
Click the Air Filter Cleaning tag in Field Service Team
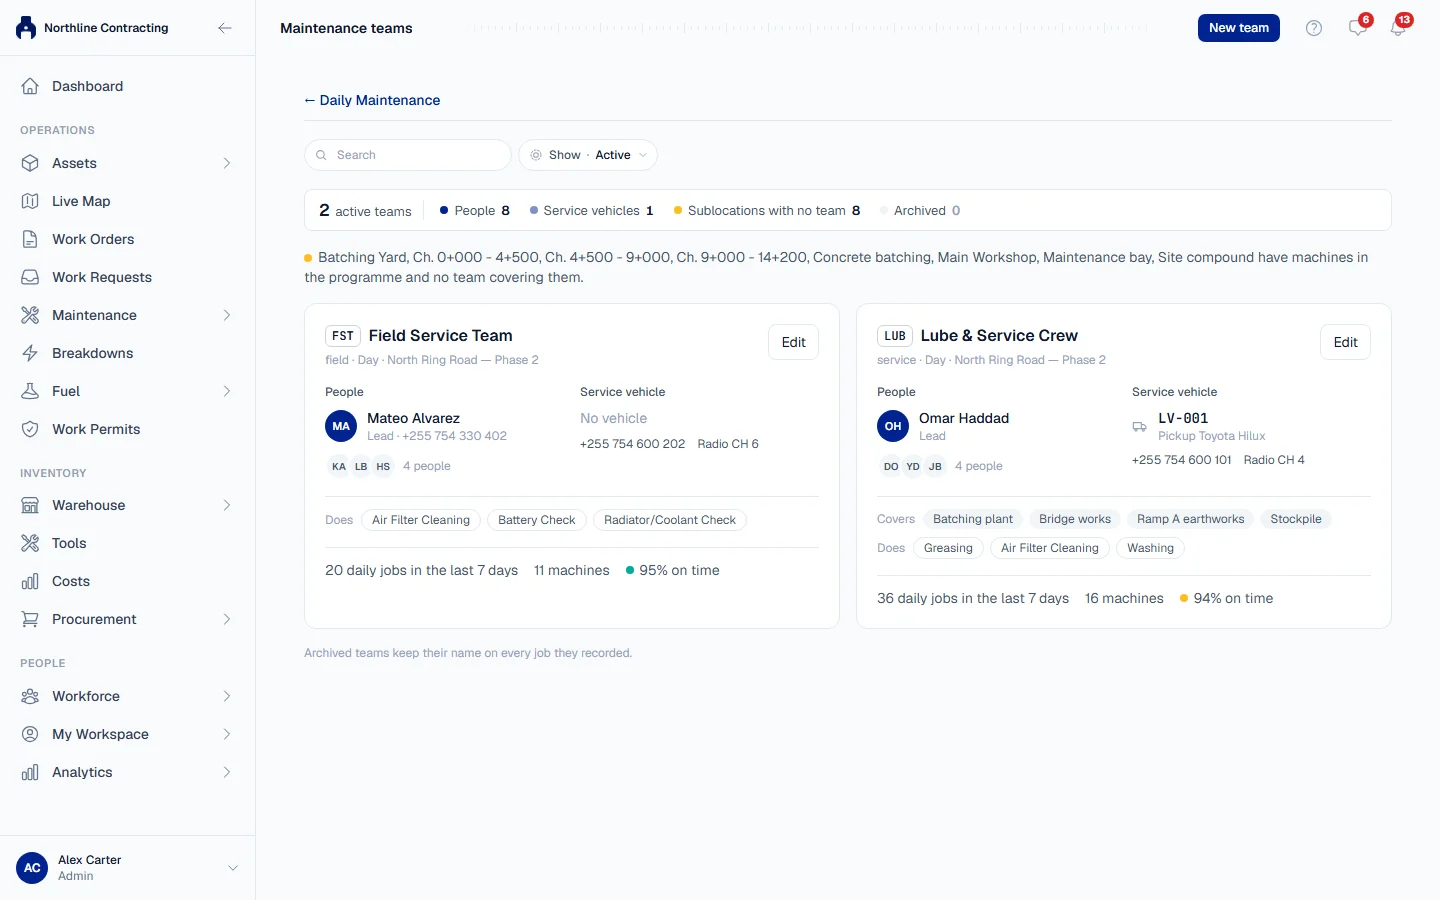click(421, 520)
